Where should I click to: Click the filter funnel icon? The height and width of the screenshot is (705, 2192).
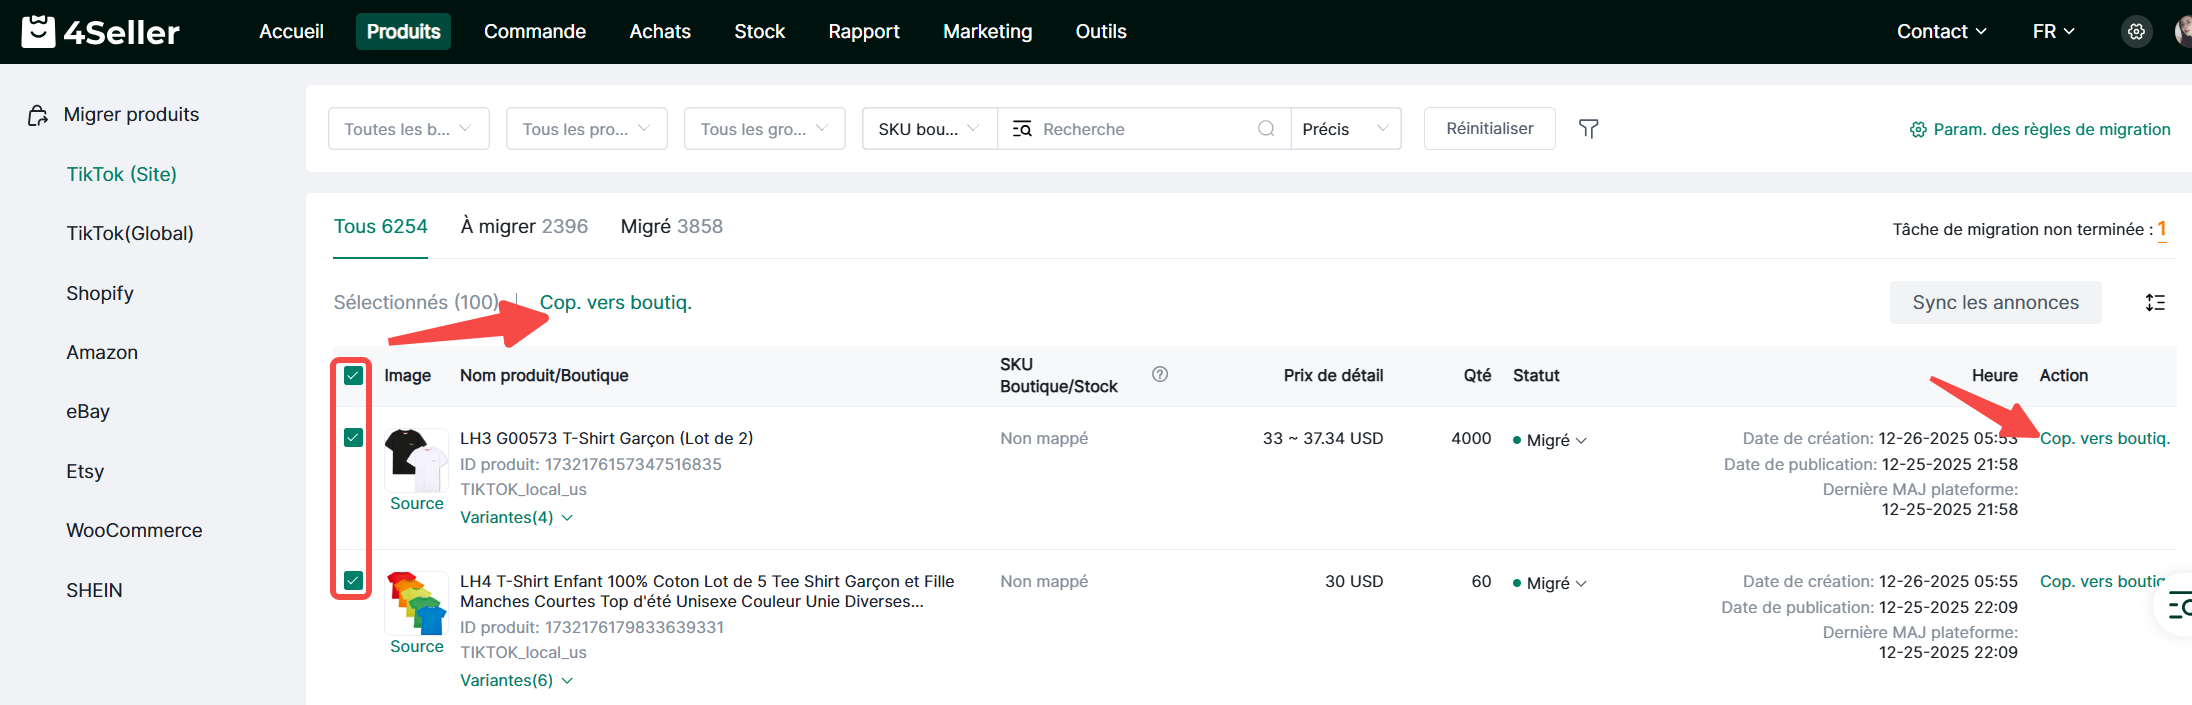point(1588,129)
